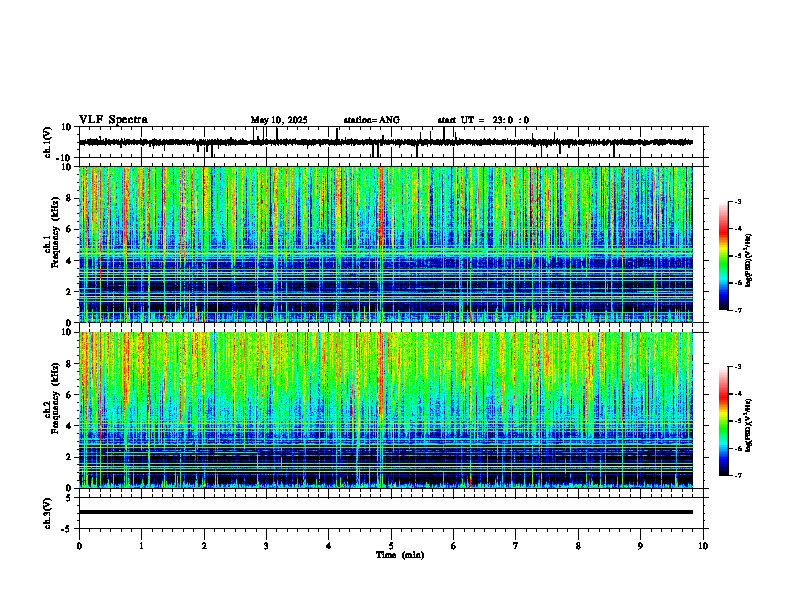Click the "6" kHz tick of ch.2 spectrogram

tap(70, 395)
